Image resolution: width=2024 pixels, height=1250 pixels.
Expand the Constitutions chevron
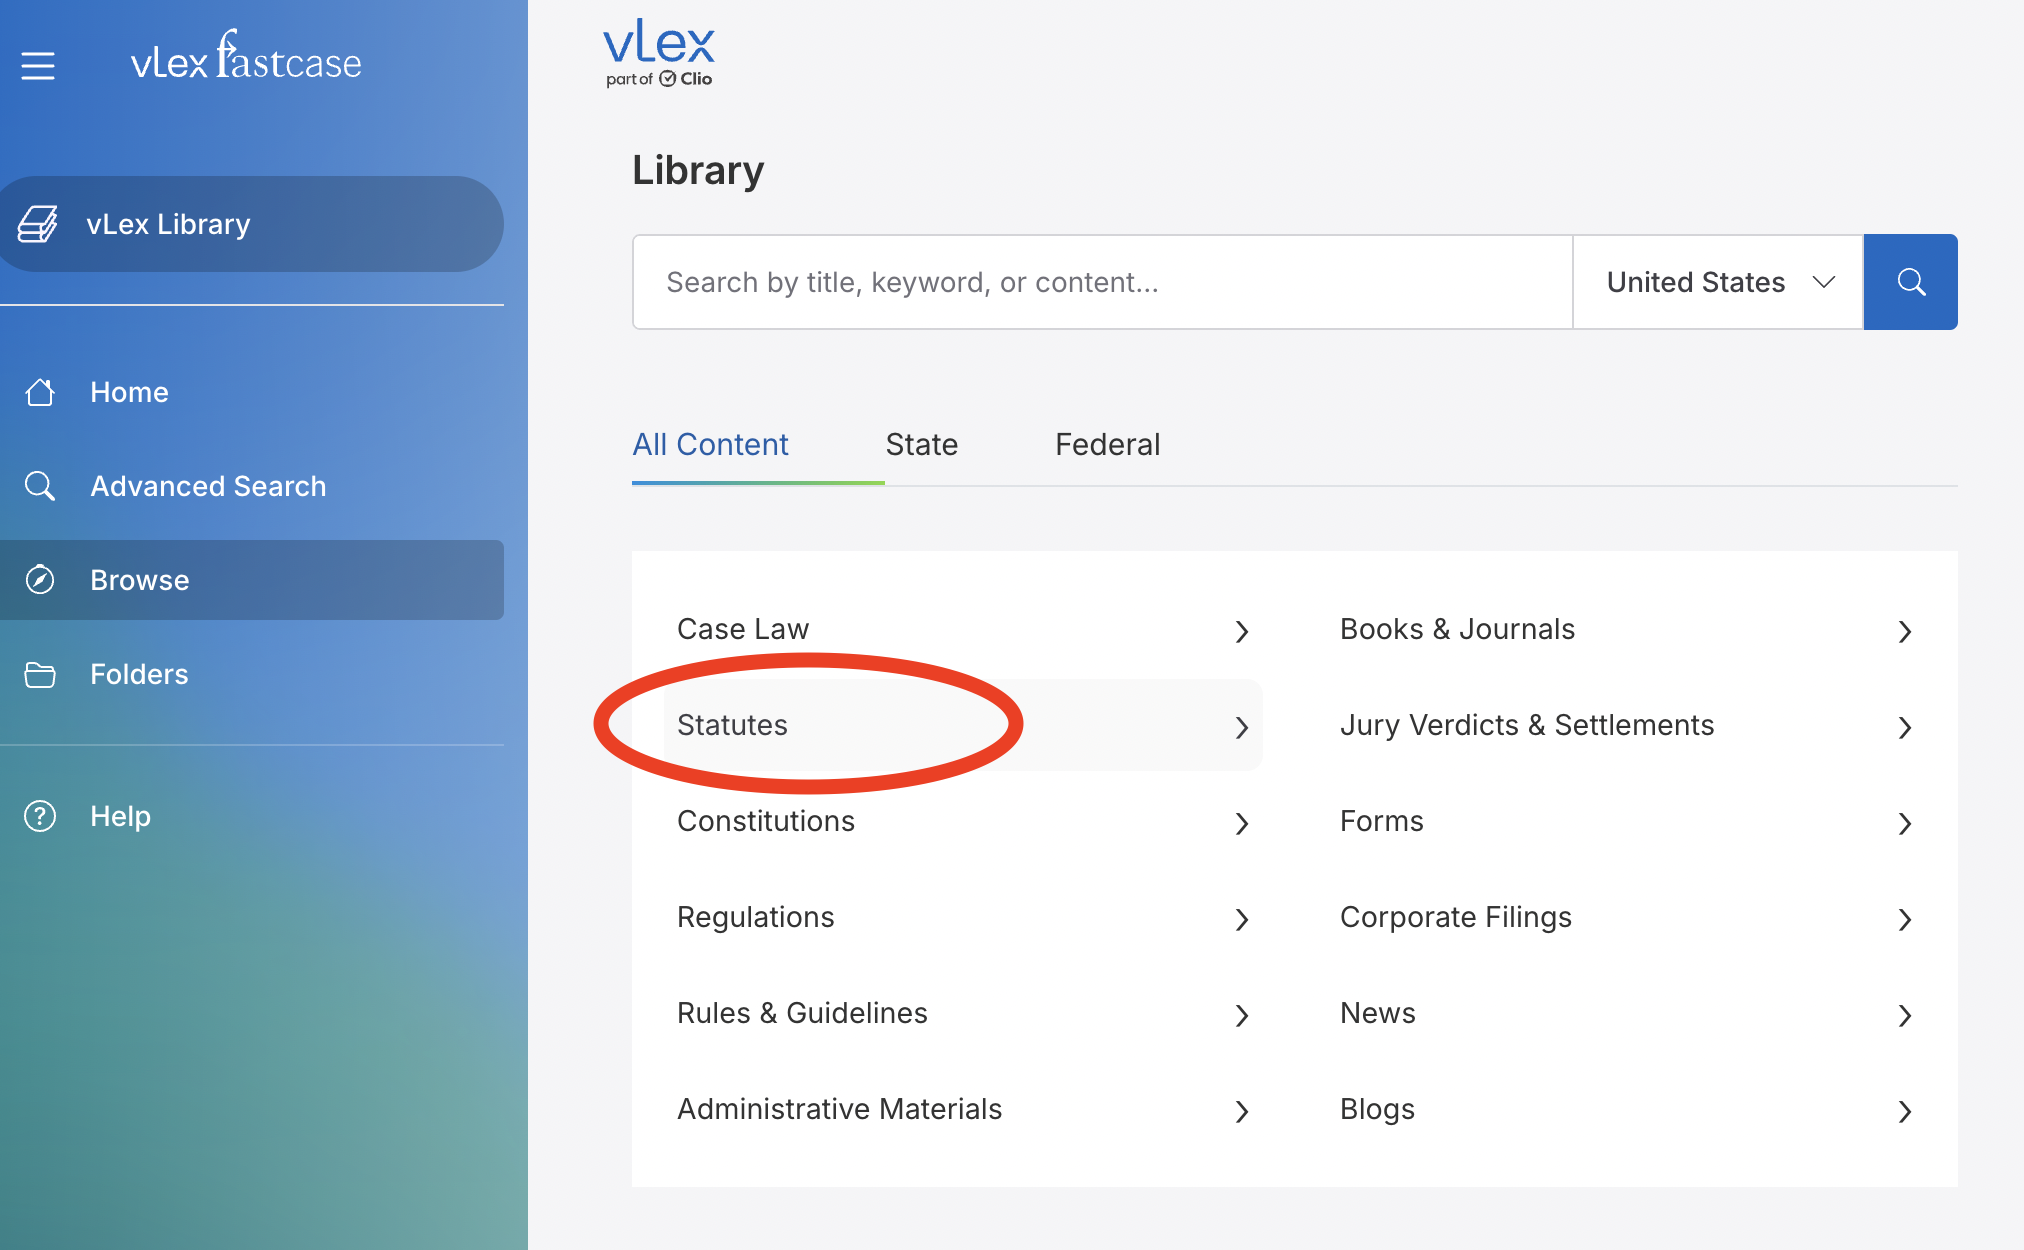[1242, 823]
